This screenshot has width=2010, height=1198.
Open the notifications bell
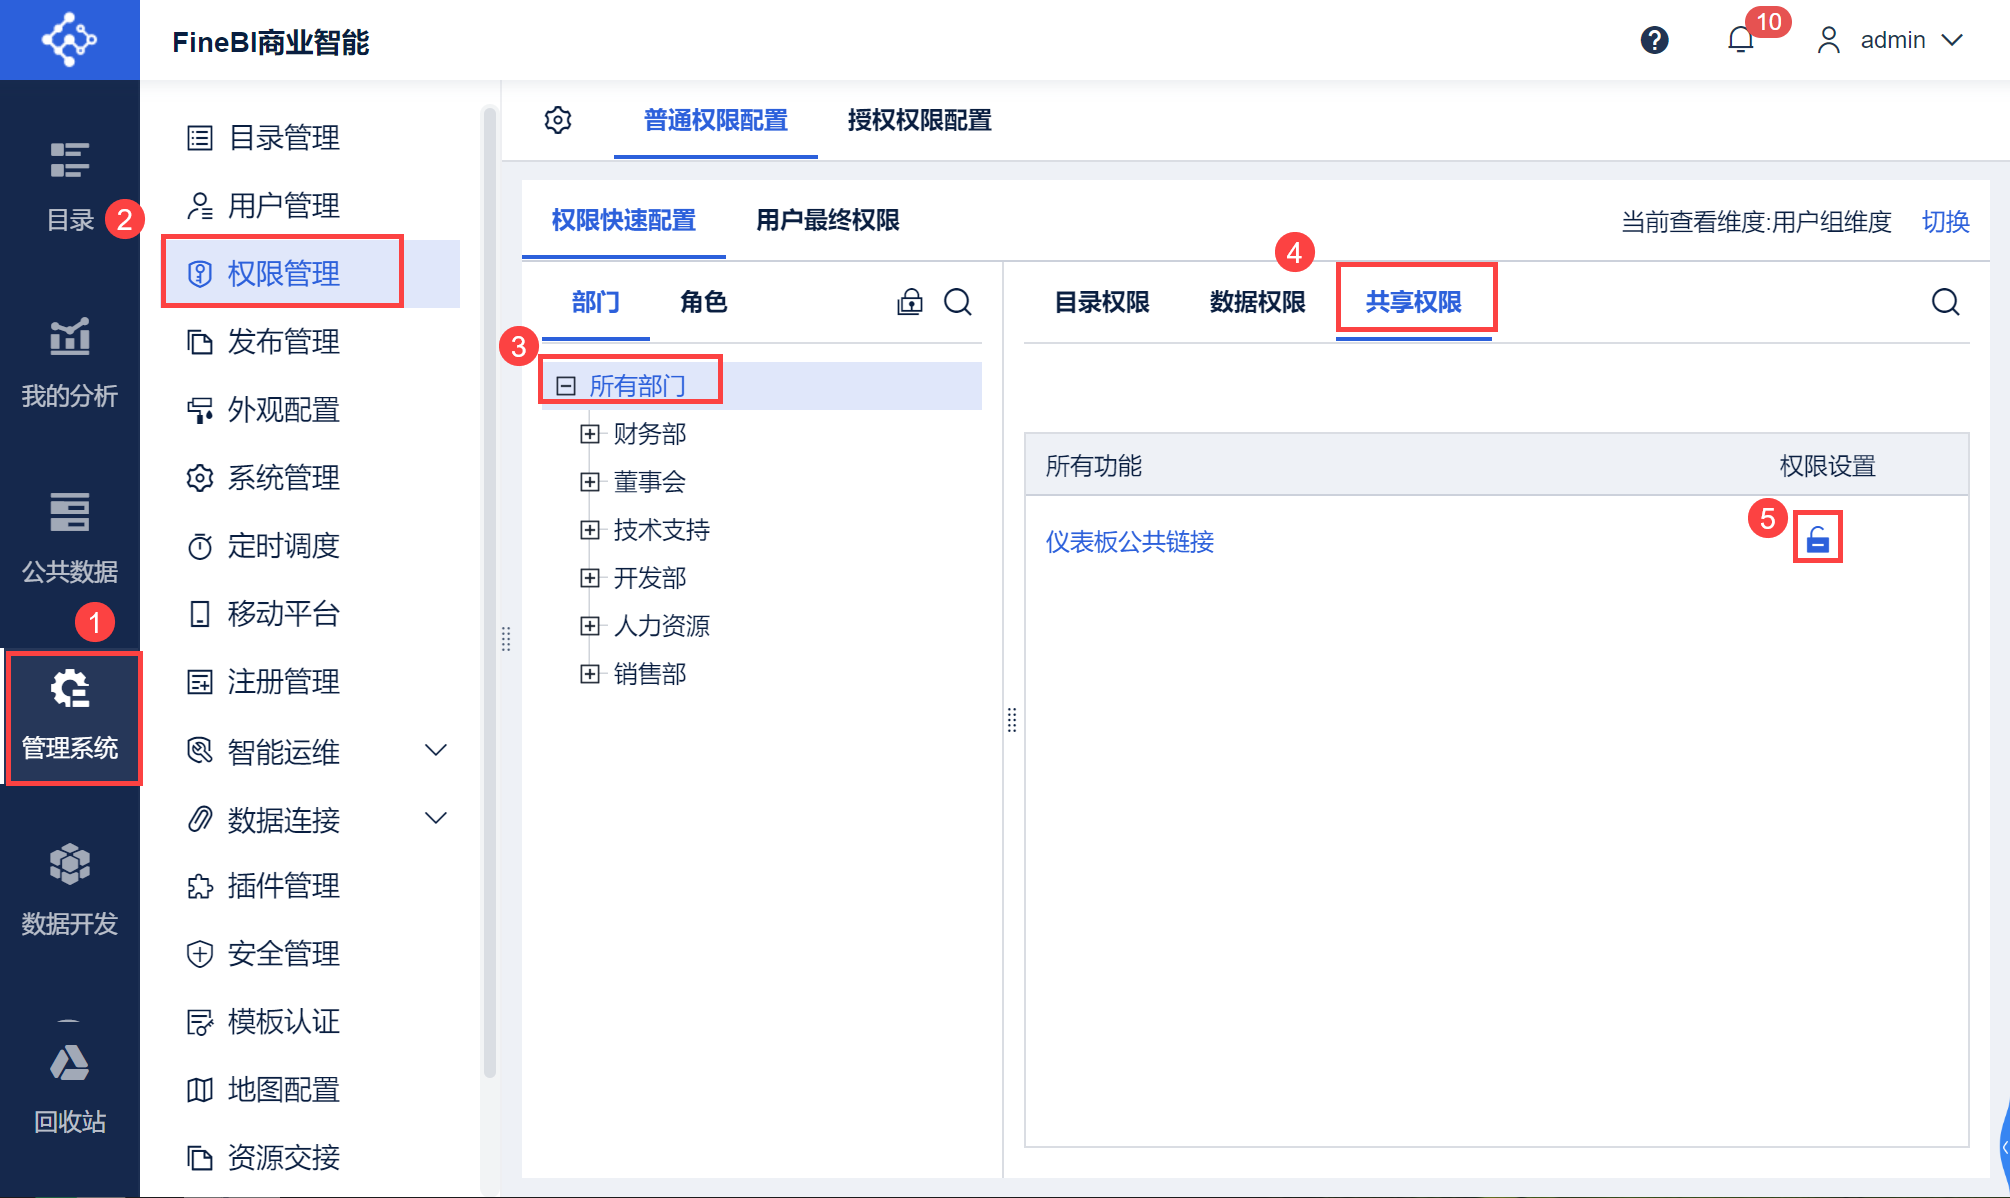point(1740,40)
